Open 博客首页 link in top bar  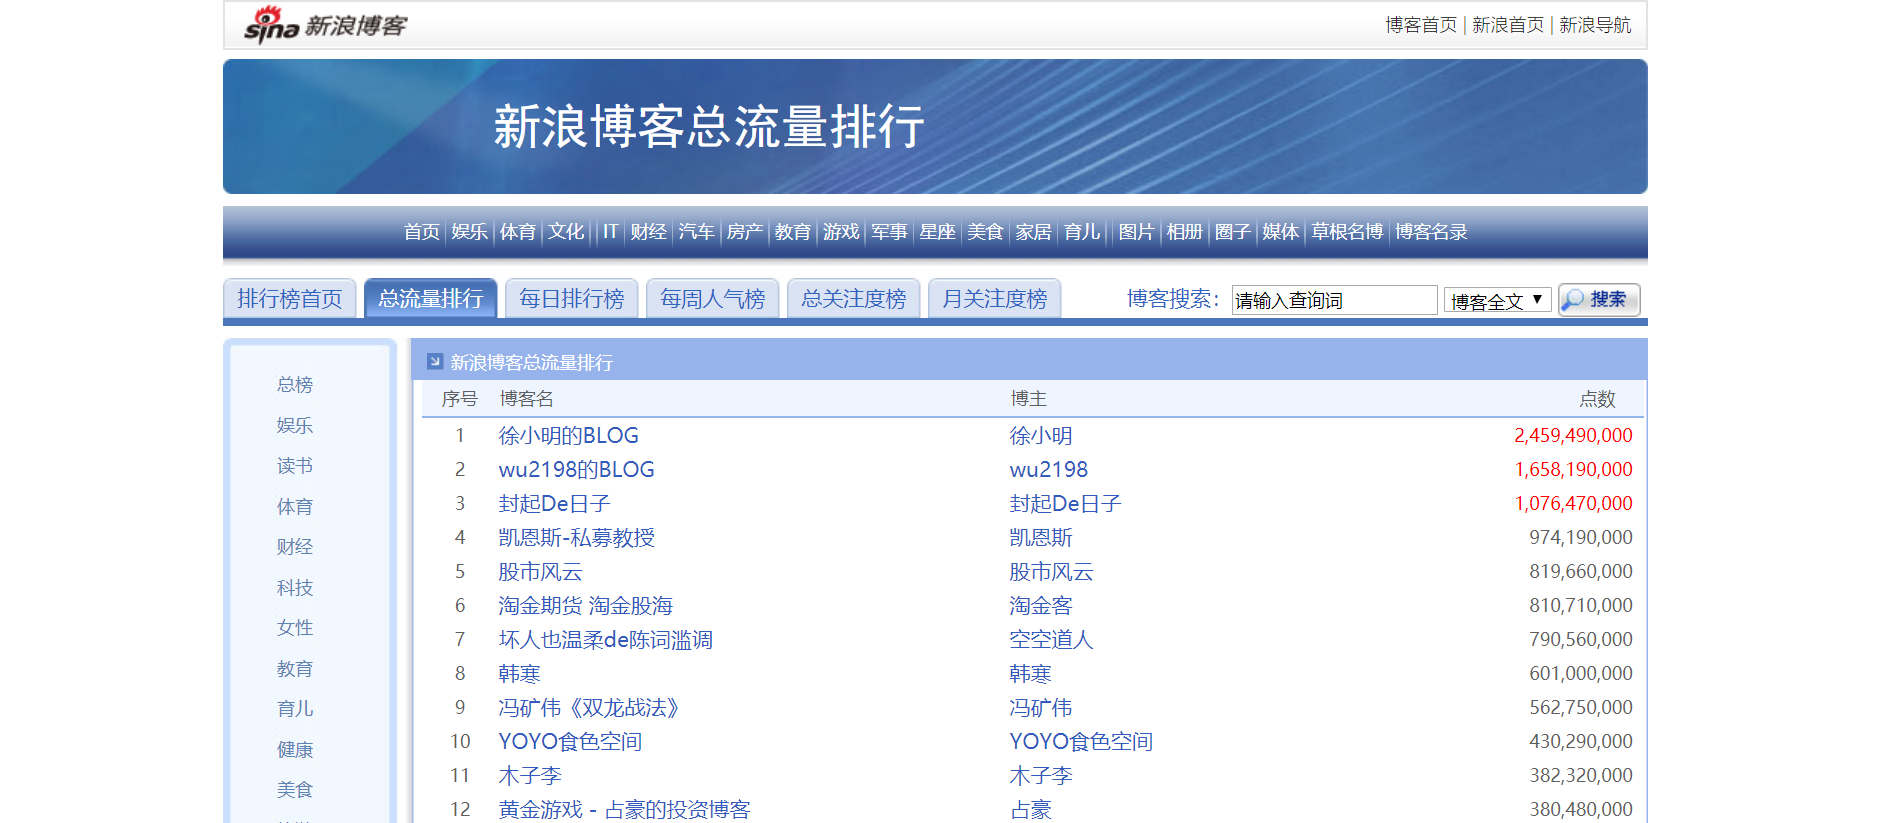(1420, 25)
